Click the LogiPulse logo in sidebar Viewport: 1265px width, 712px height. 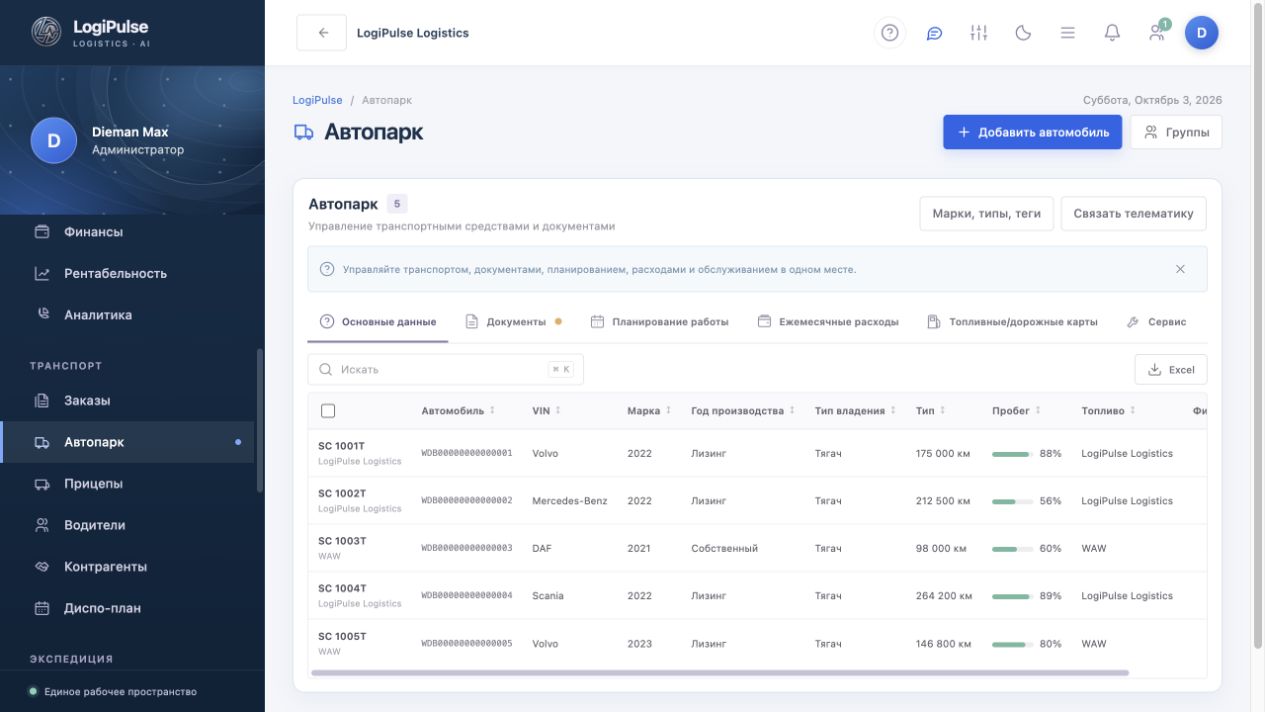(46, 32)
